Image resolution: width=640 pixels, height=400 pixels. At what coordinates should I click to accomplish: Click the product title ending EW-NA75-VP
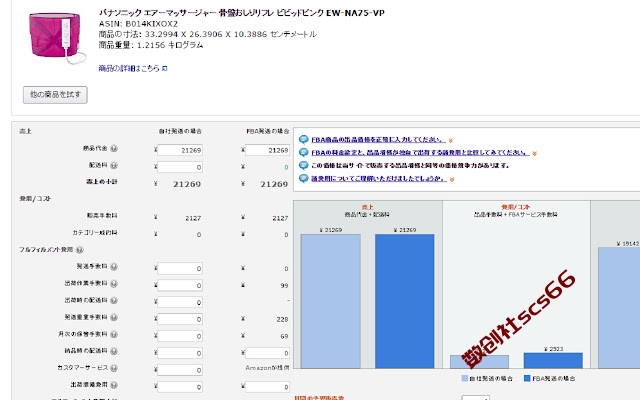point(242,13)
